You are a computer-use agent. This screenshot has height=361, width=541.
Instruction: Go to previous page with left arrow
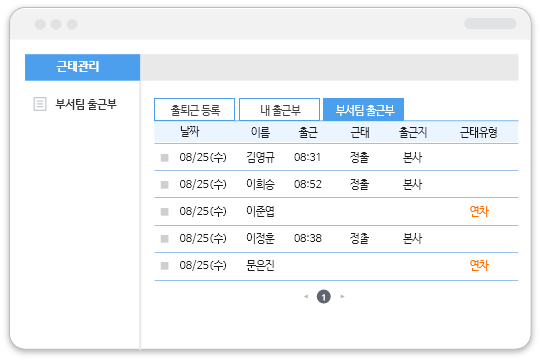pos(306,296)
